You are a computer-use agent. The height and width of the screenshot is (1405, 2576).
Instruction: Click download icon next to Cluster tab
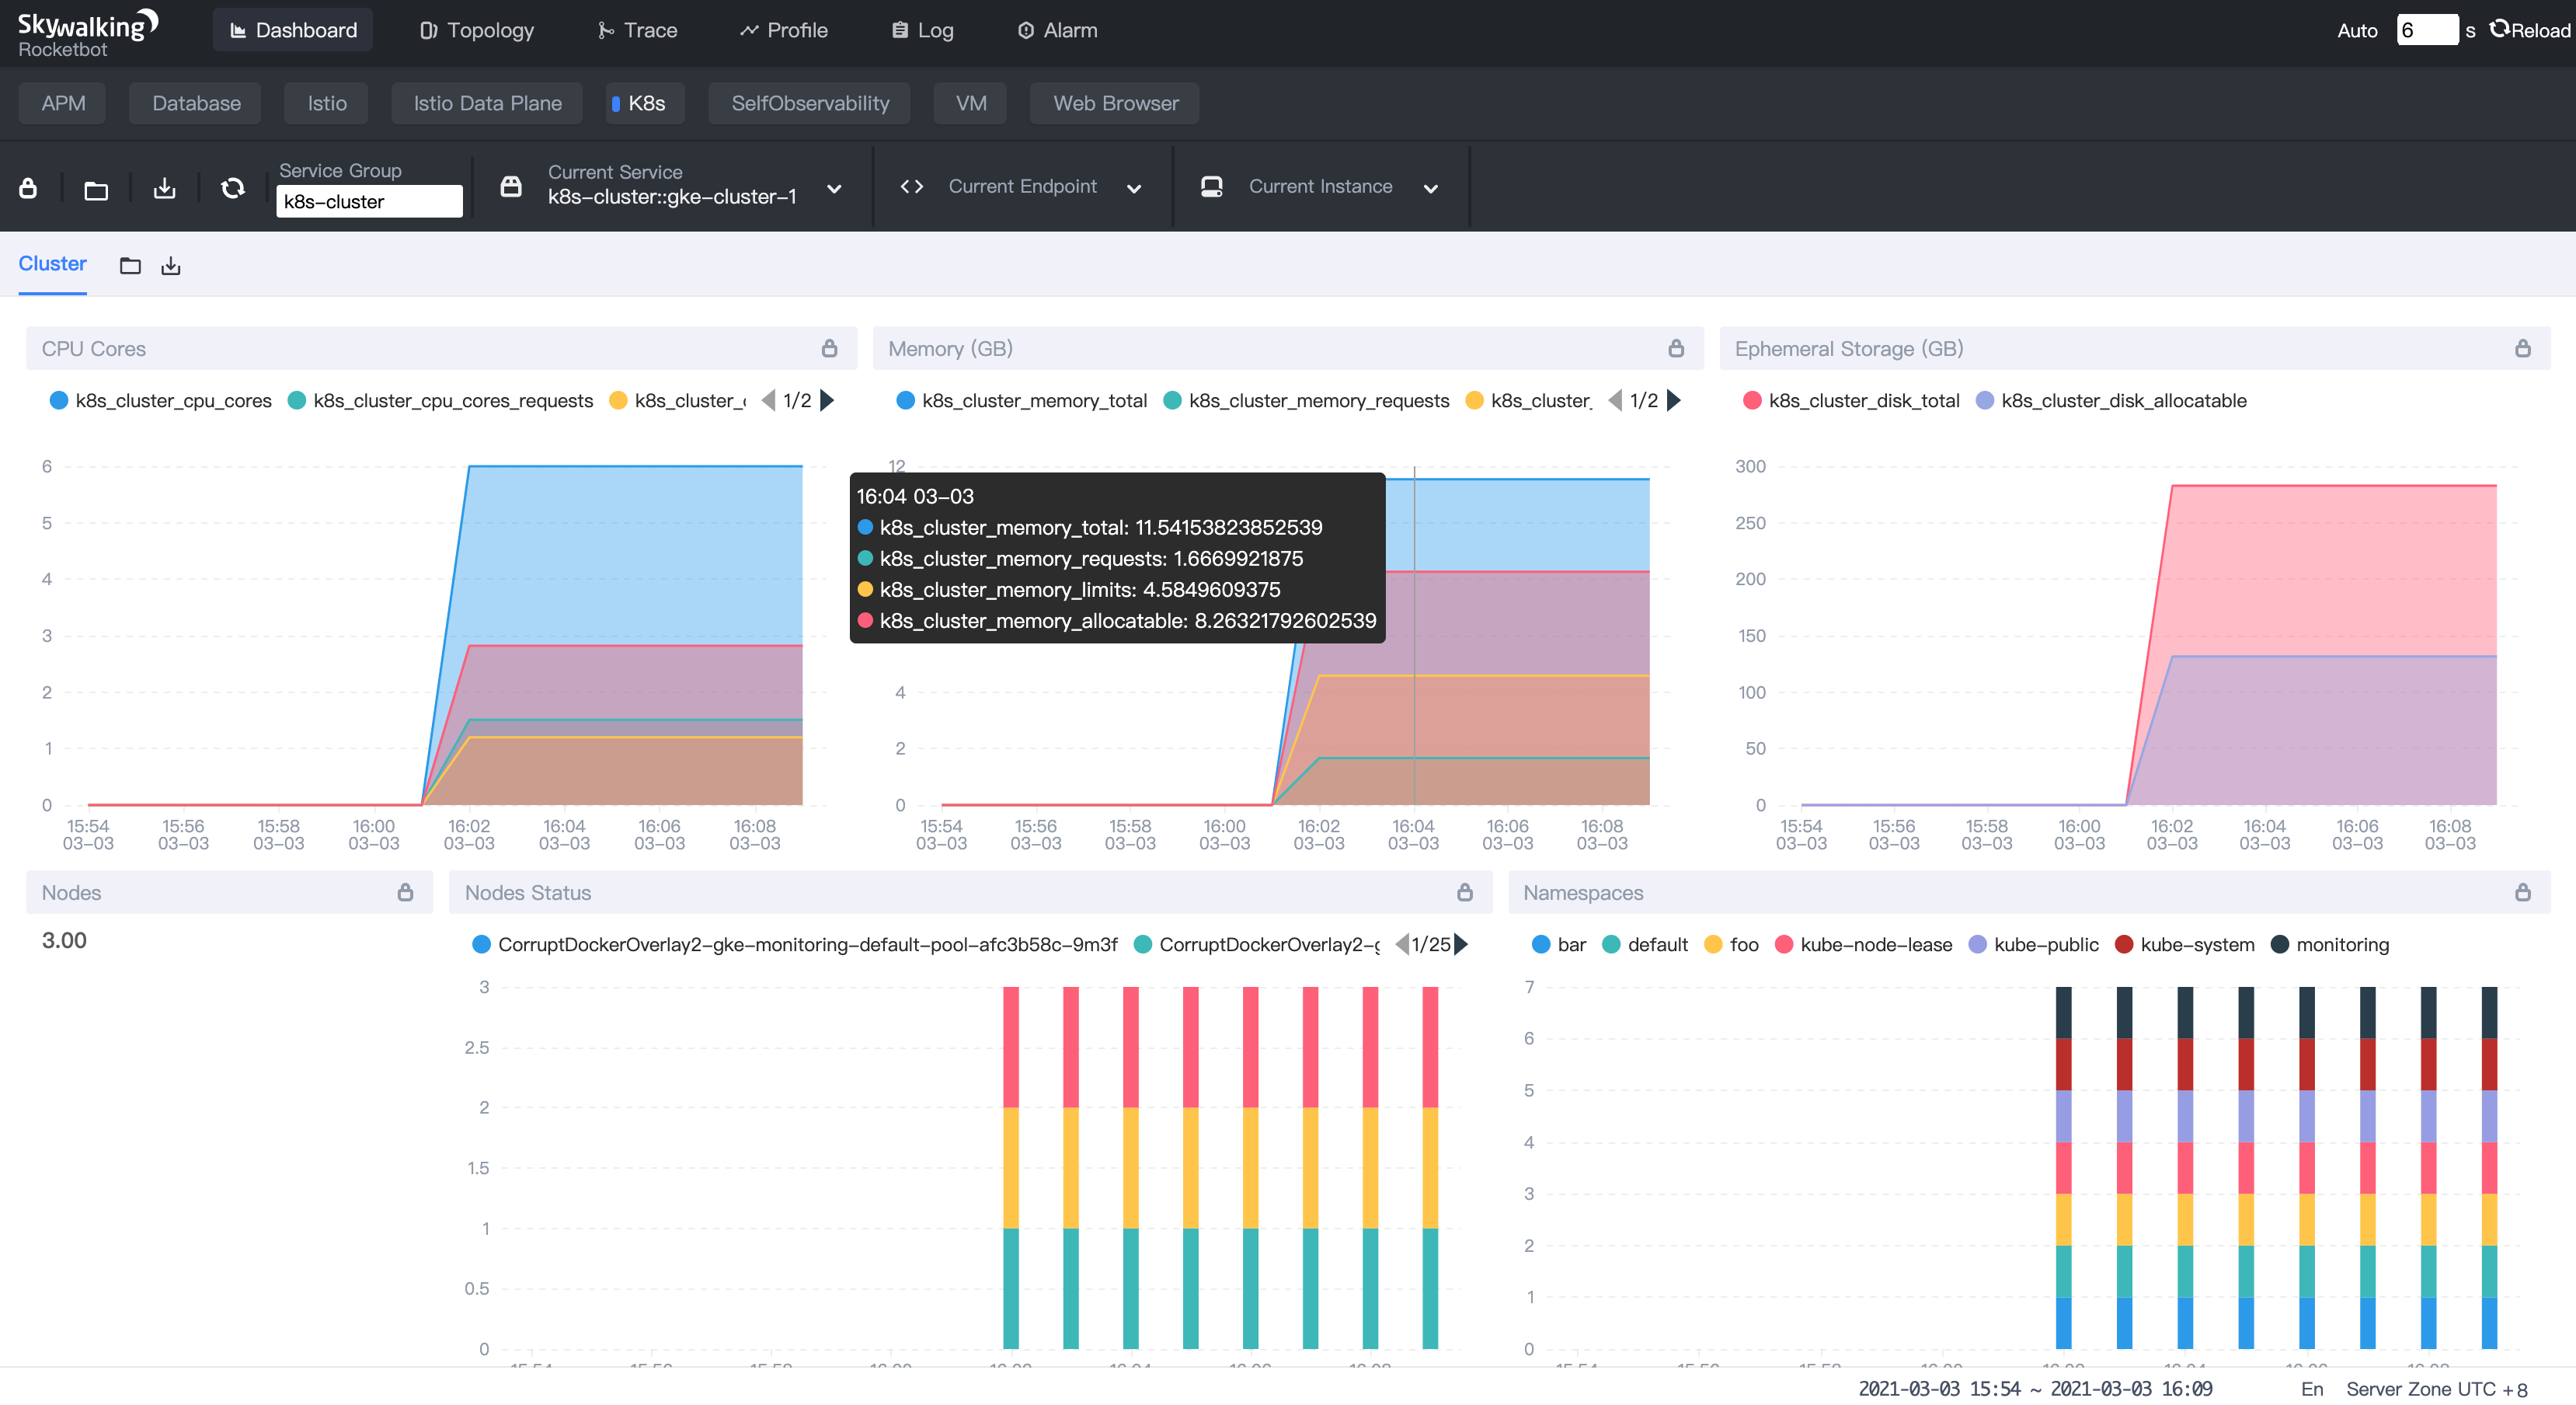[x=171, y=265]
